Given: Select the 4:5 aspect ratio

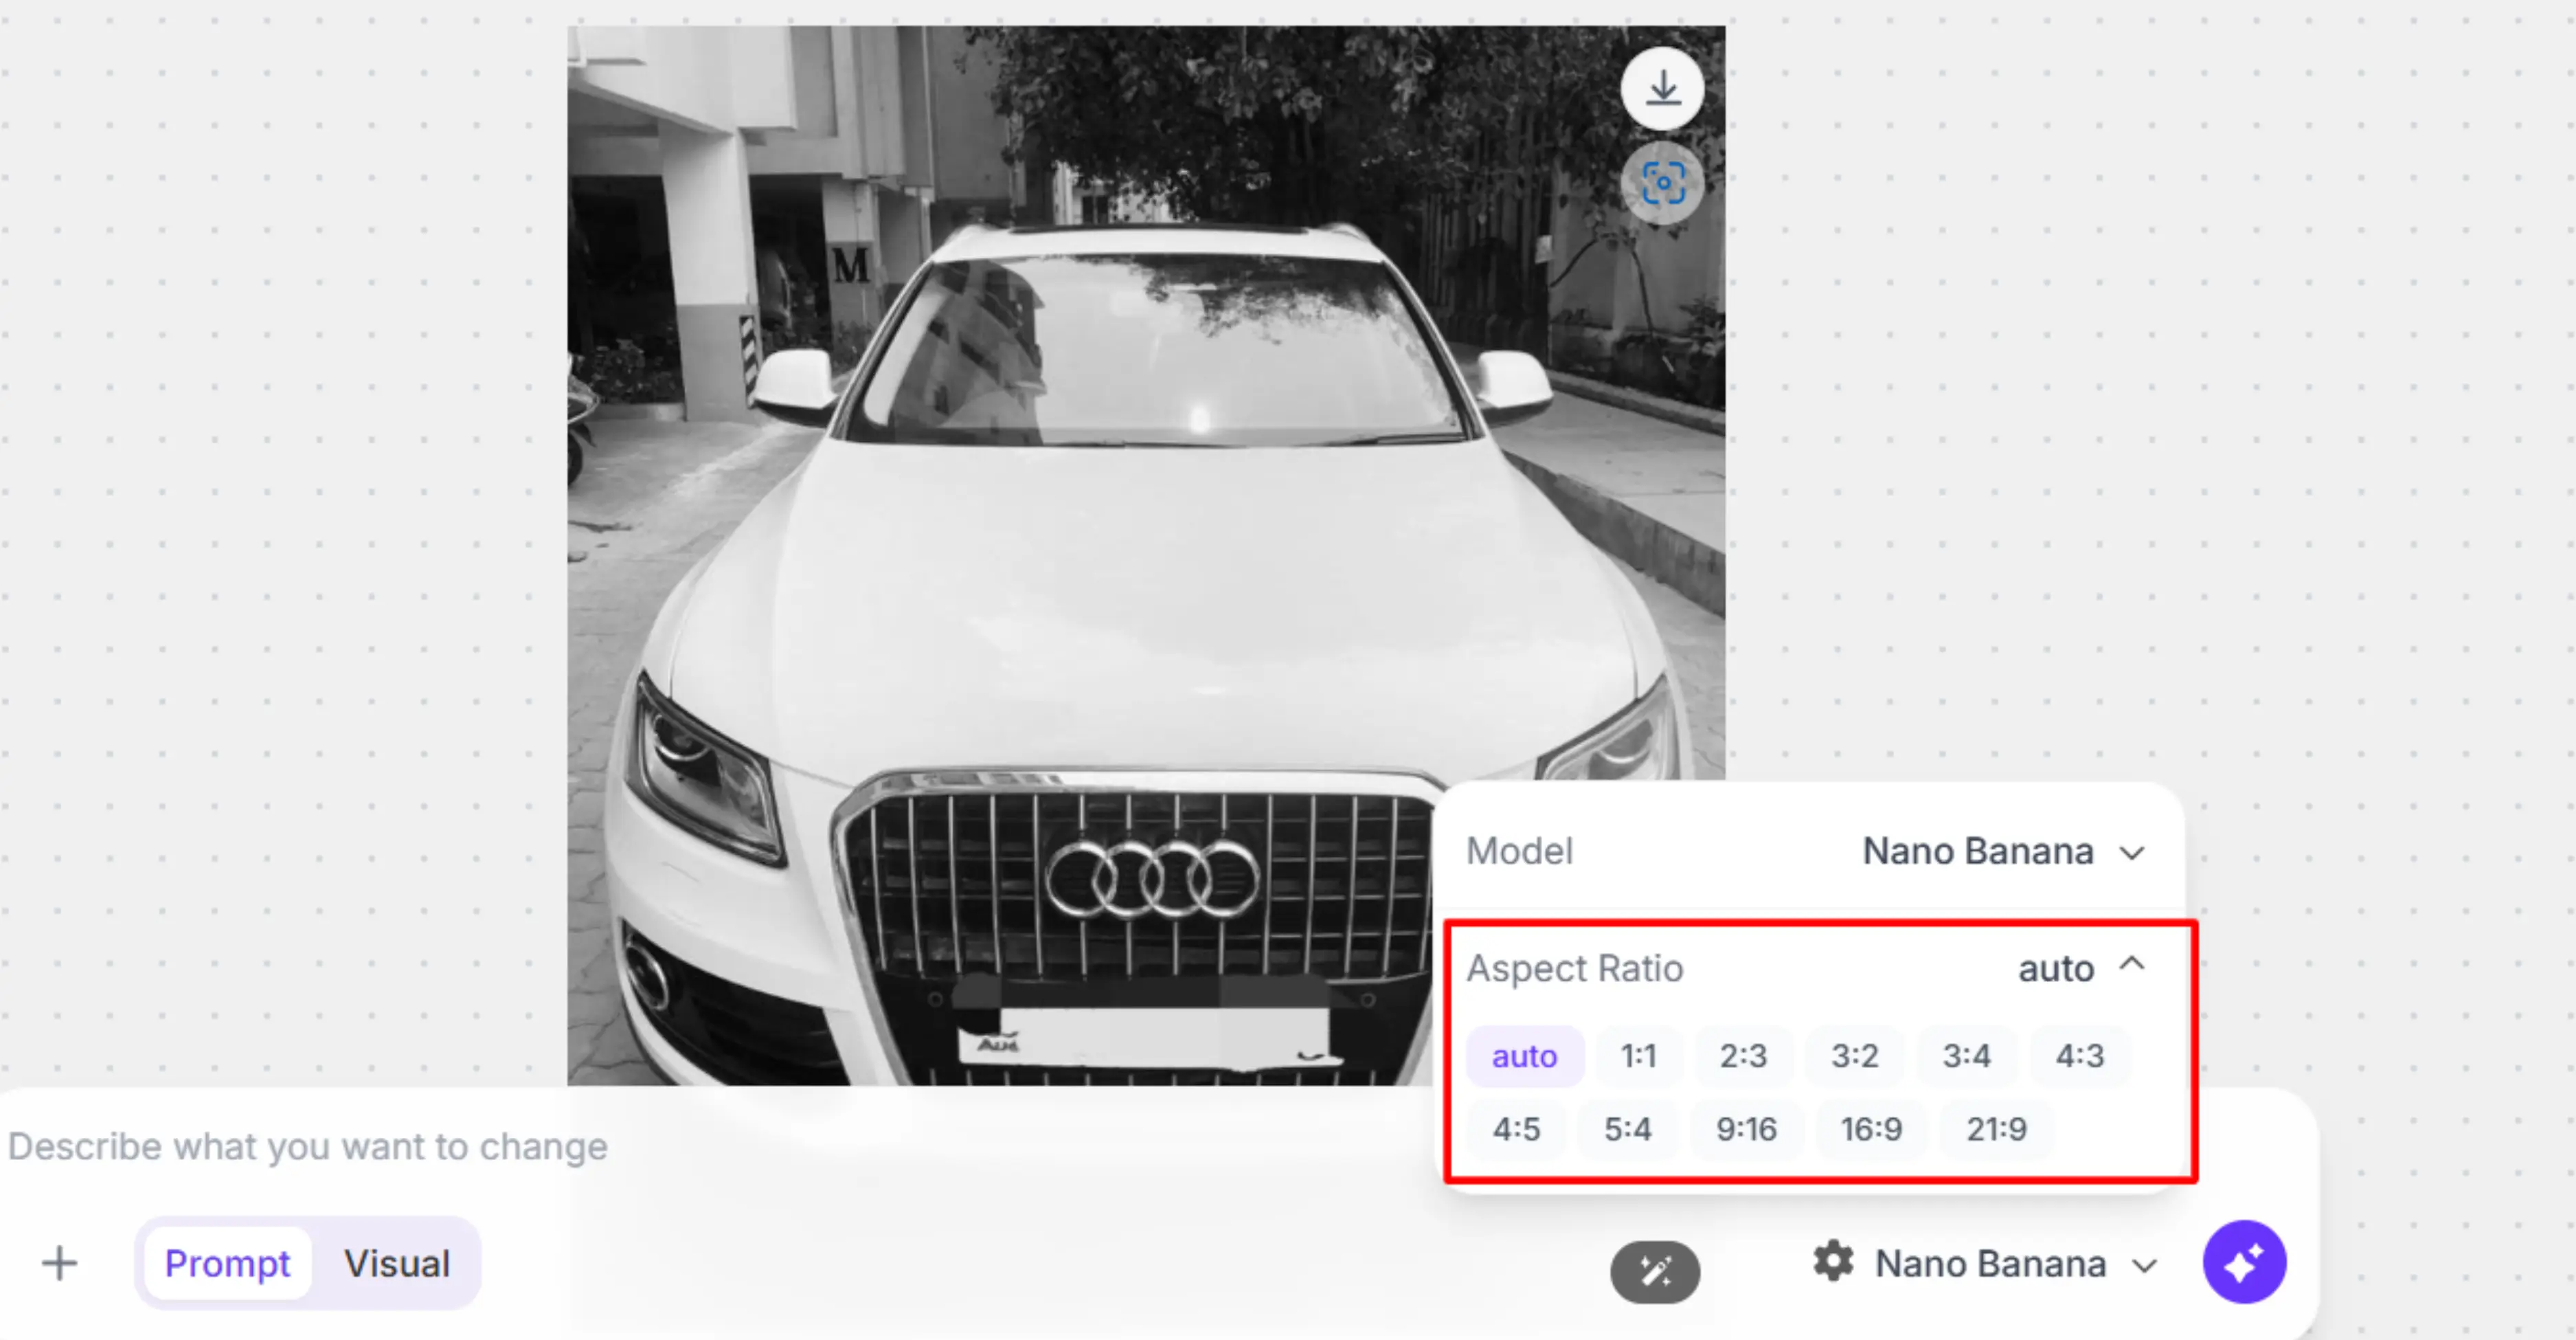Looking at the screenshot, I should (x=1517, y=1130).
